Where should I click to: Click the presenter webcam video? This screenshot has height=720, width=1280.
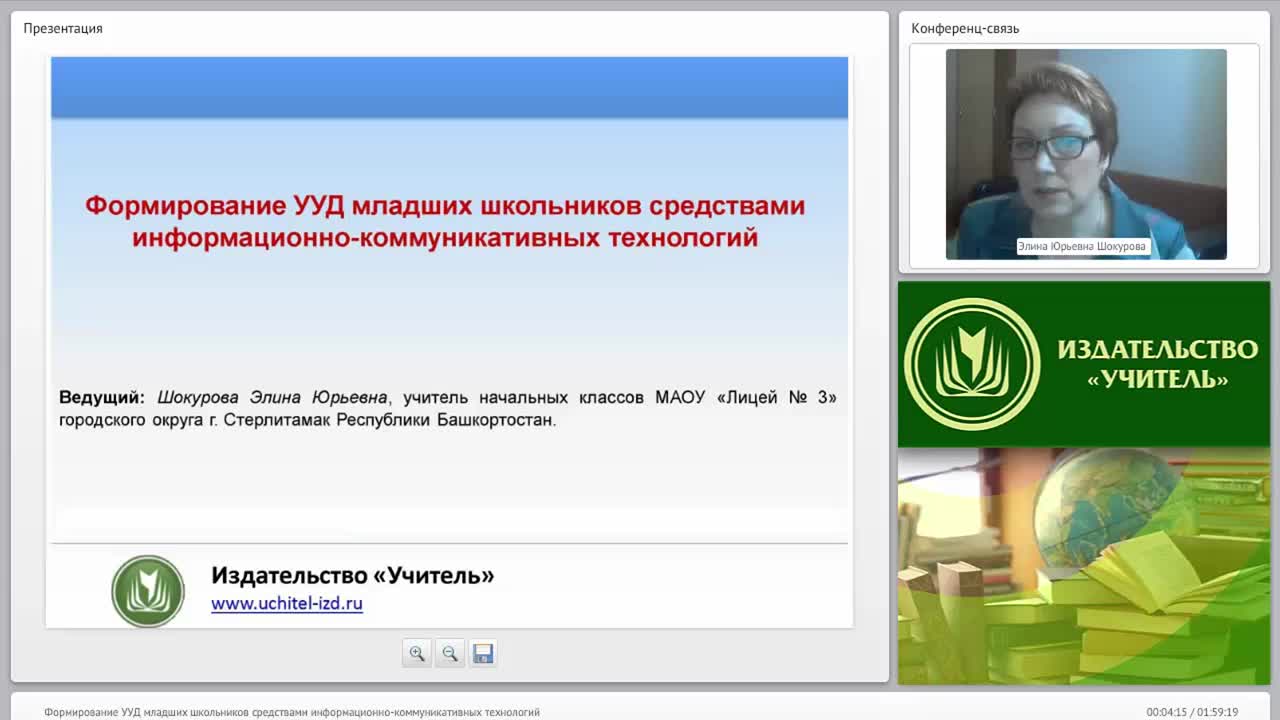(1086, 154)
